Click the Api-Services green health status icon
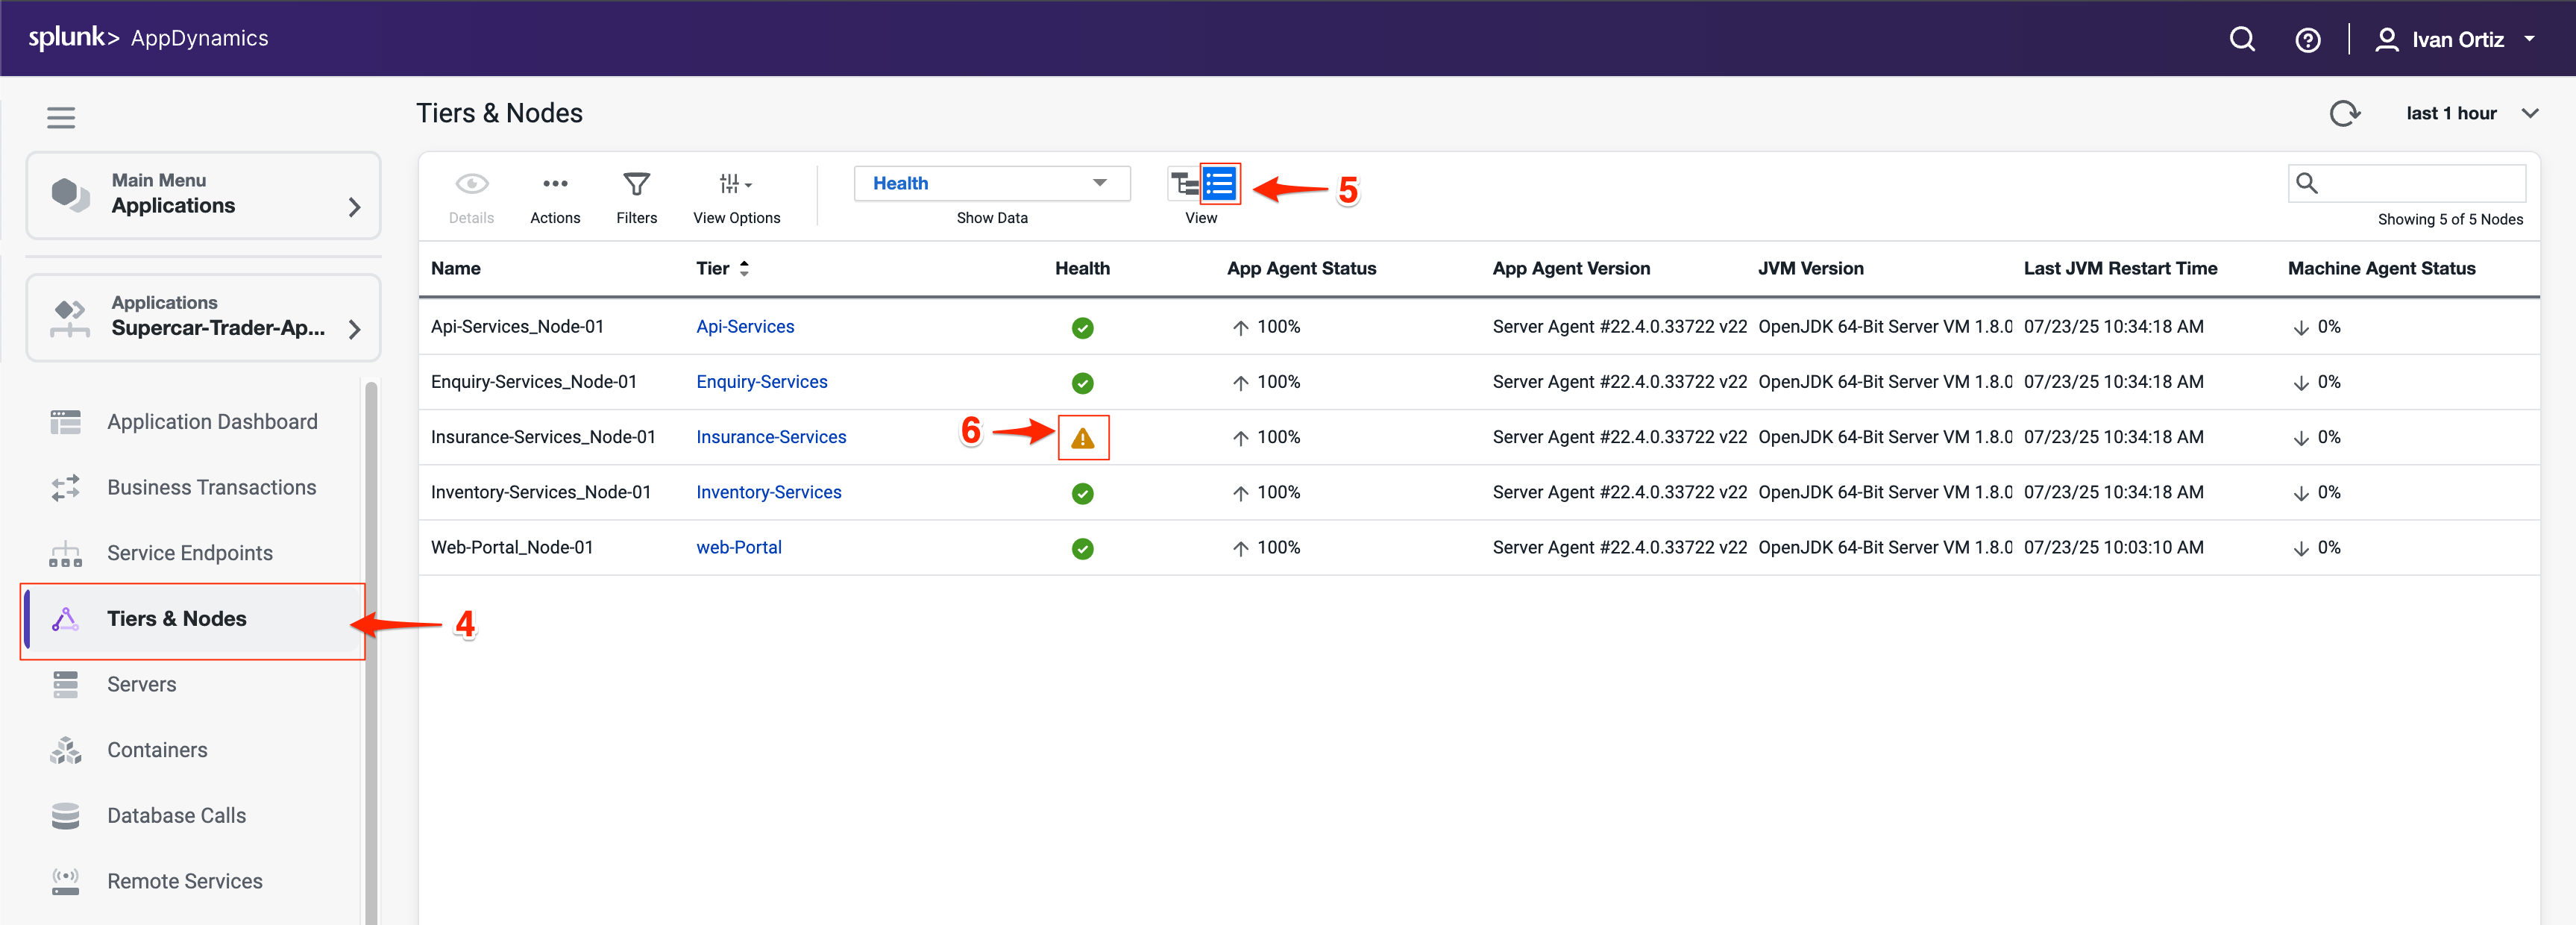 point(1082,328)
